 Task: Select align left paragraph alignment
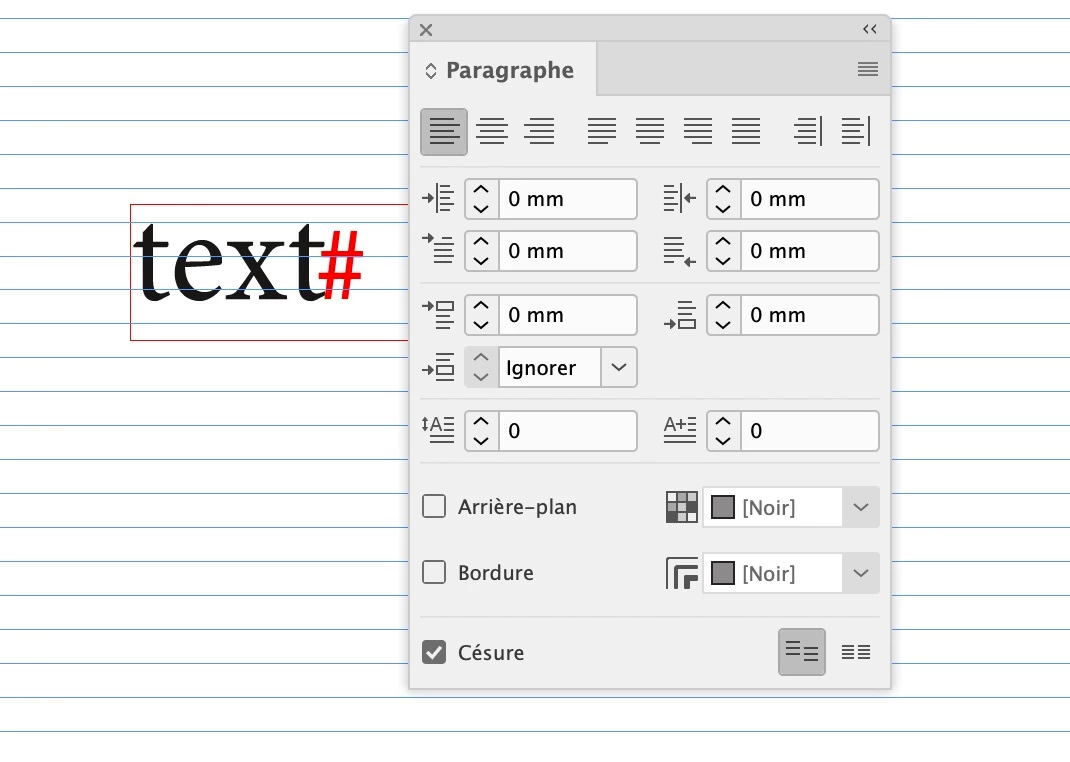click(444, 132)
